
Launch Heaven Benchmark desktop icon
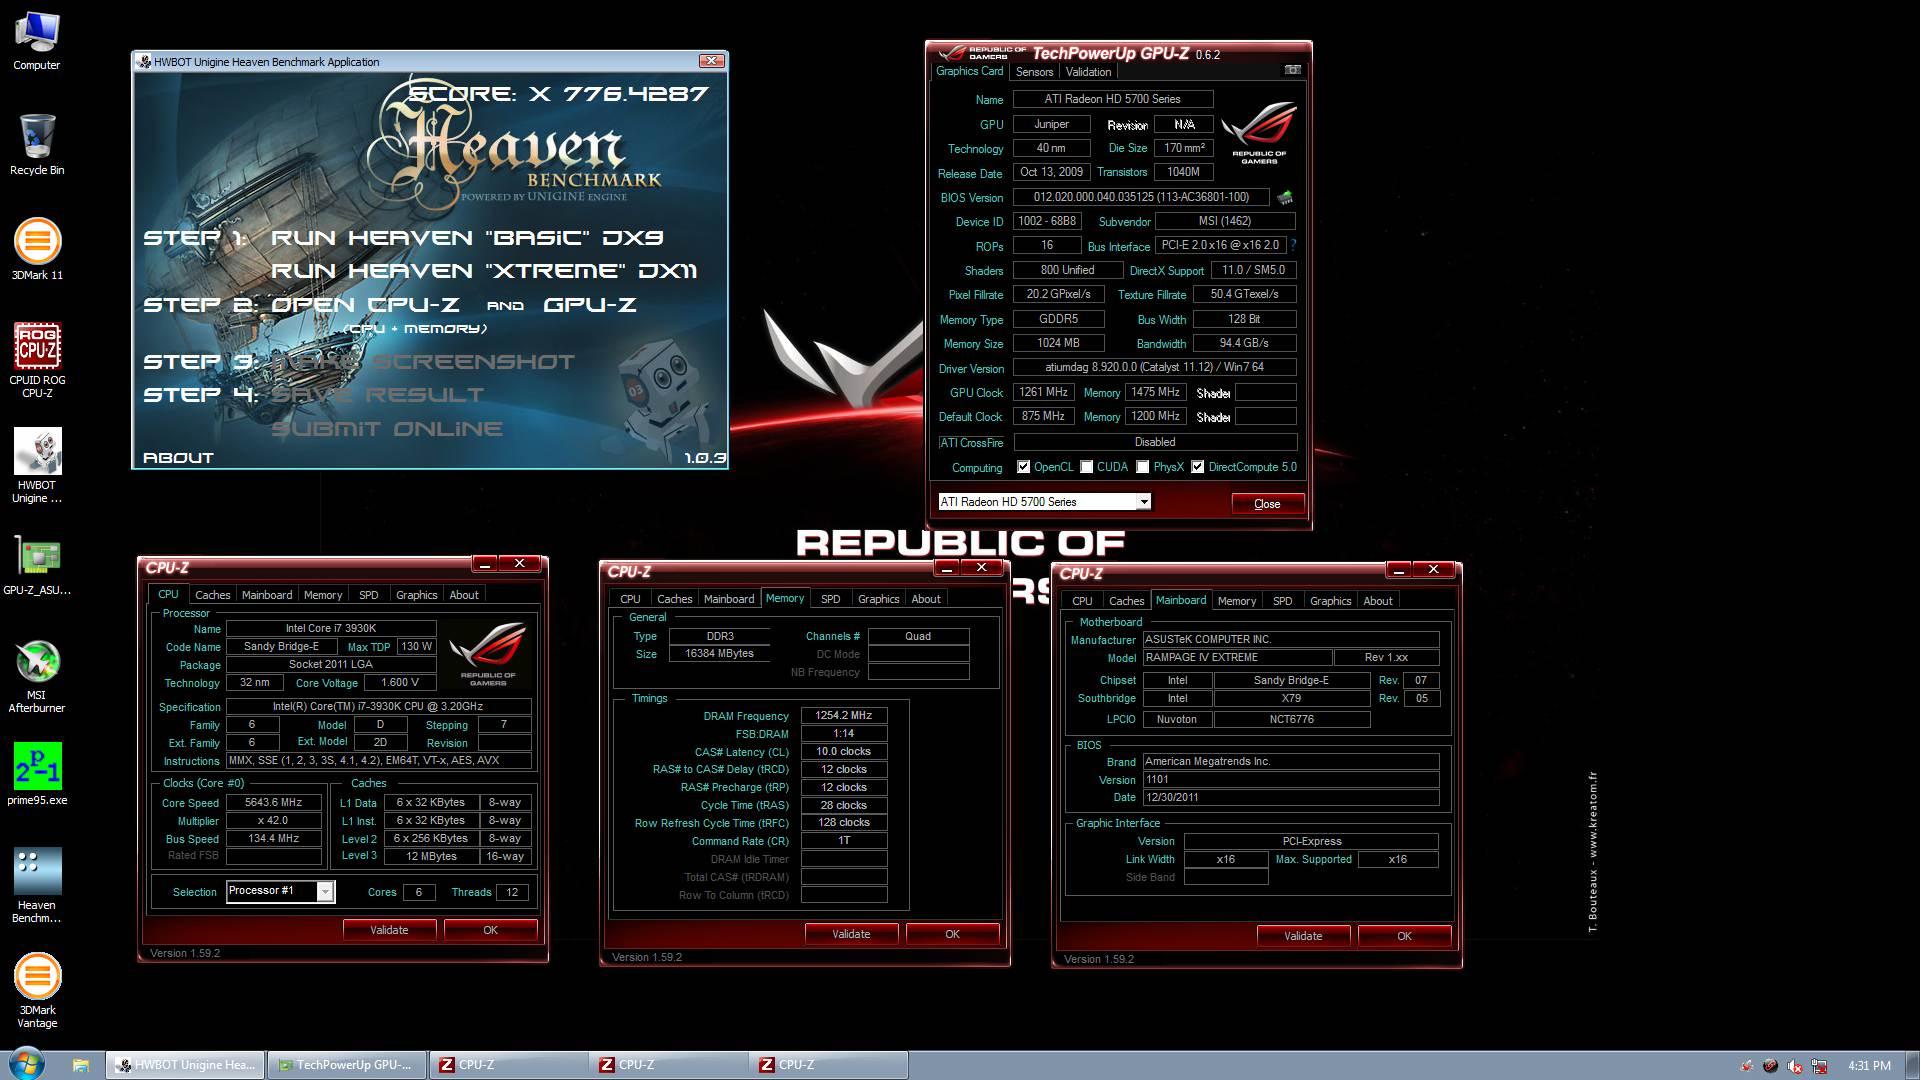(x=37, y=887)
